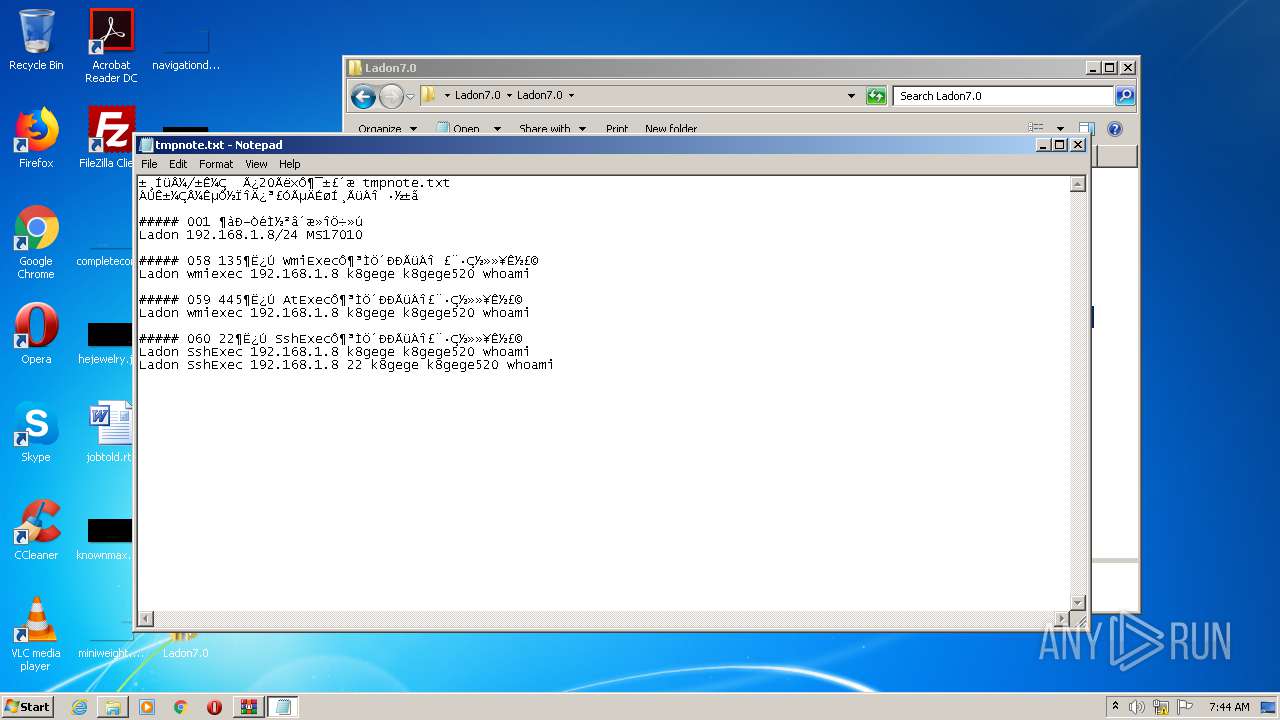Open CCleaner desktop shortcut
Screen dimensions: 1280x720
click(x=36, y=530)
